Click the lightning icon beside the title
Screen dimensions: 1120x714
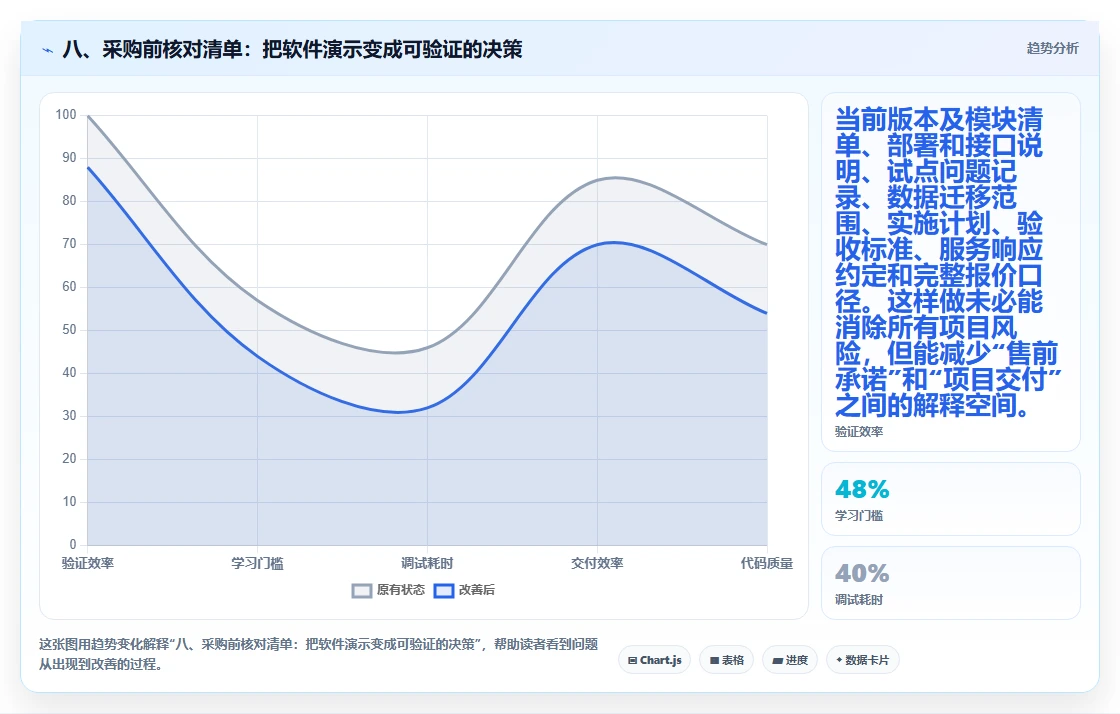[x=48, y=50]
